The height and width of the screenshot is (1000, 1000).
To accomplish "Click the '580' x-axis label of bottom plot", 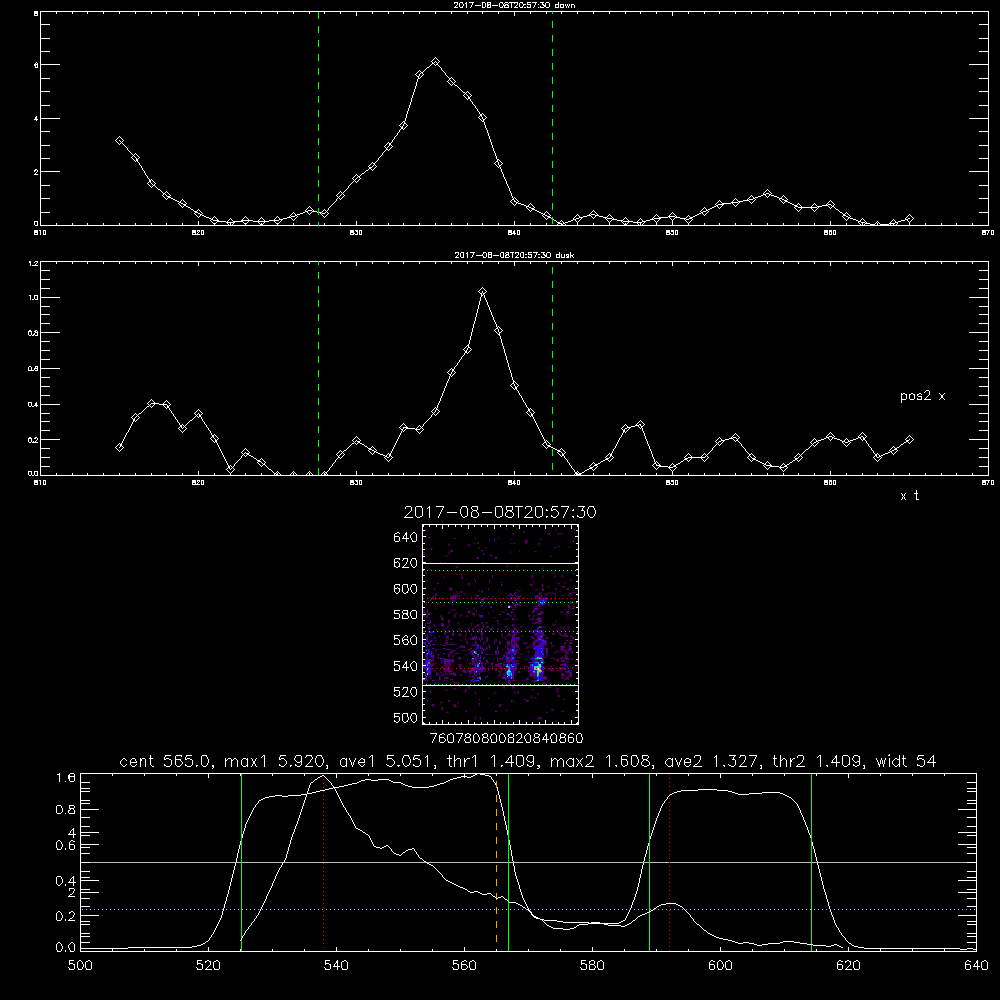I will [x=592, y=966].
